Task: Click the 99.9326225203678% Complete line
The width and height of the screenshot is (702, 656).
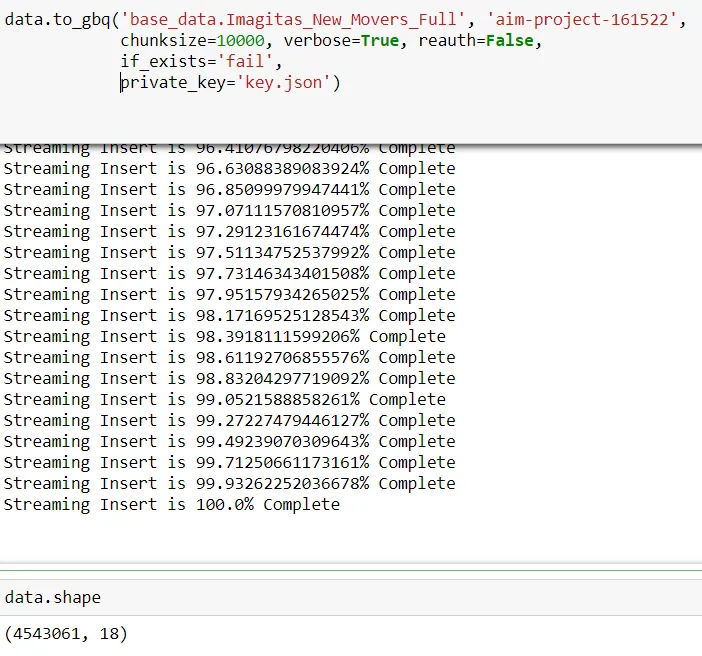Action: (x=230, y=484)
